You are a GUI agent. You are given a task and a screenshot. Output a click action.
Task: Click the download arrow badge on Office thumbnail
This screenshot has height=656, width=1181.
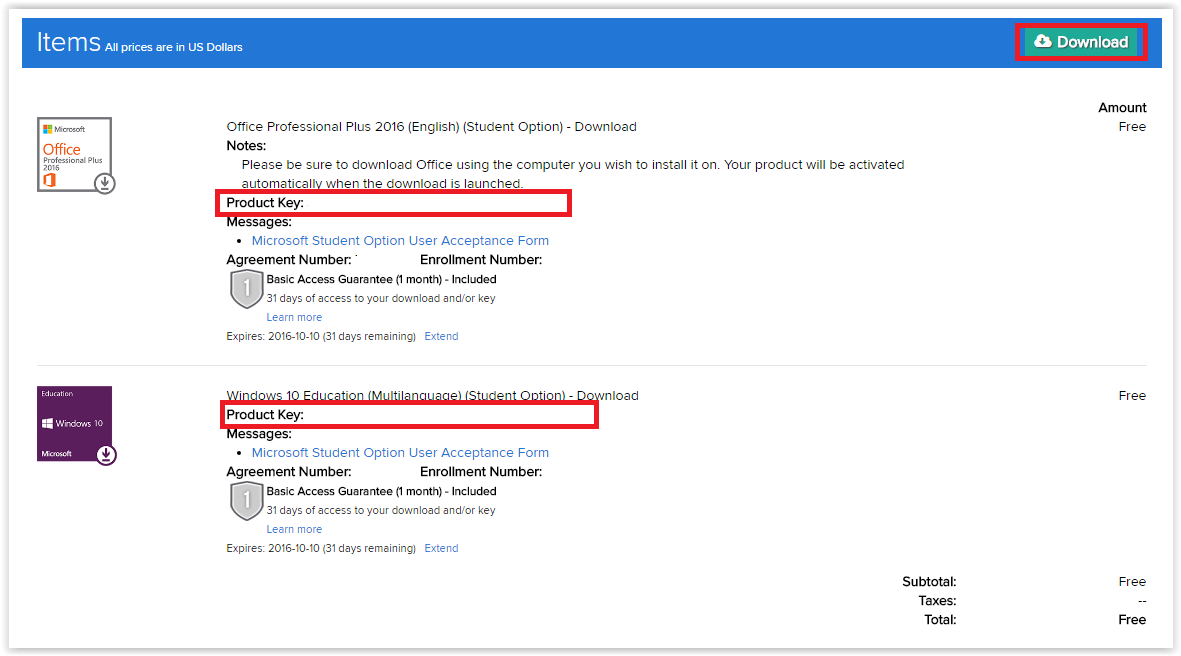(x=105, y=183)
